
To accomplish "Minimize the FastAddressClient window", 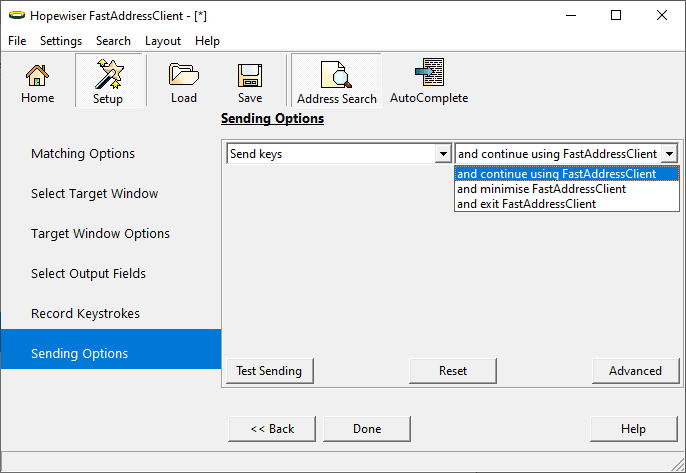I will point(571,15).
